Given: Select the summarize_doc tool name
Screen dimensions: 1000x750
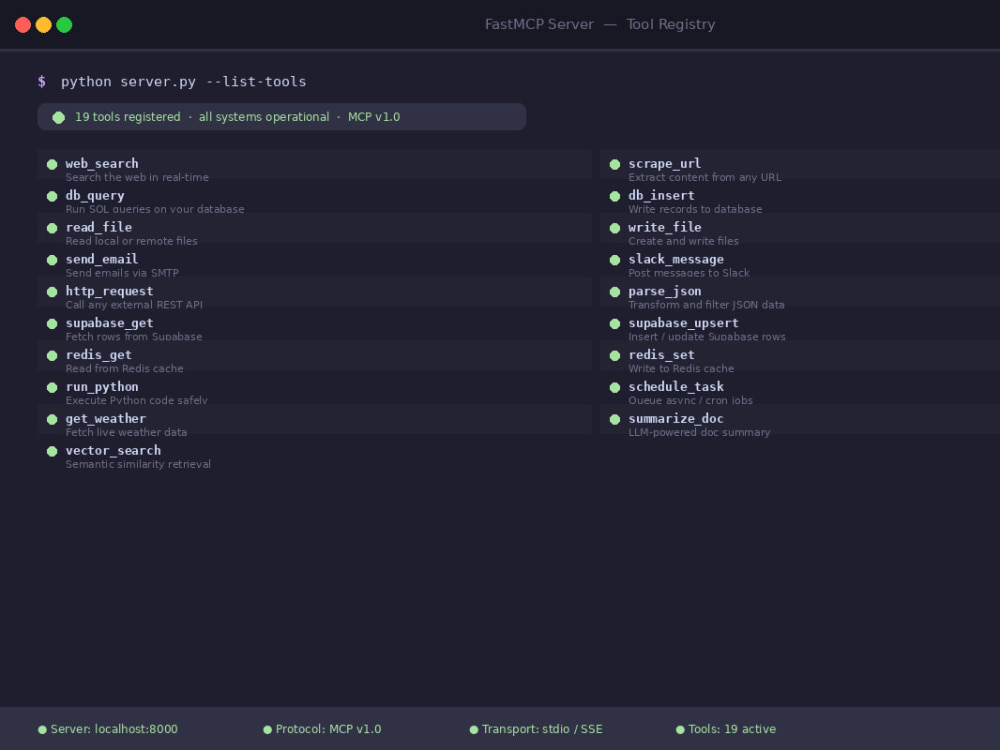Looking at the screenshot, I should 676,419.
